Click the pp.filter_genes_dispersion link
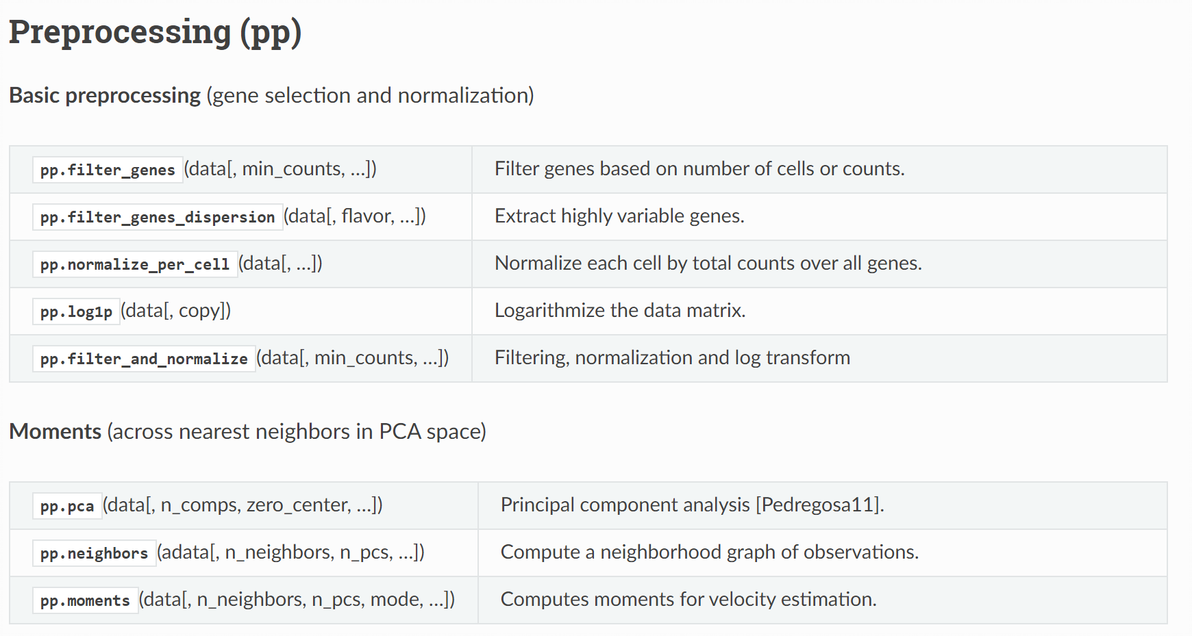Viewport: 1192px width, 636px height. point(157,217)
